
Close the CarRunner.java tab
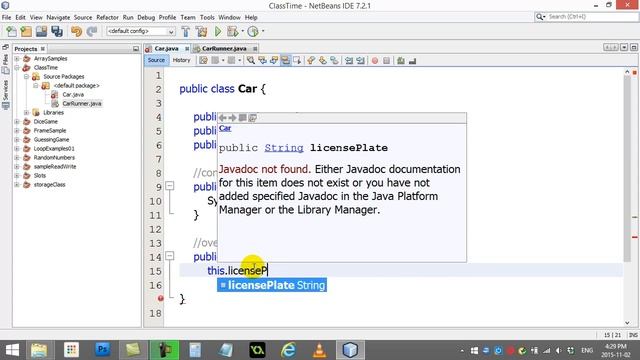pos(255,49)
